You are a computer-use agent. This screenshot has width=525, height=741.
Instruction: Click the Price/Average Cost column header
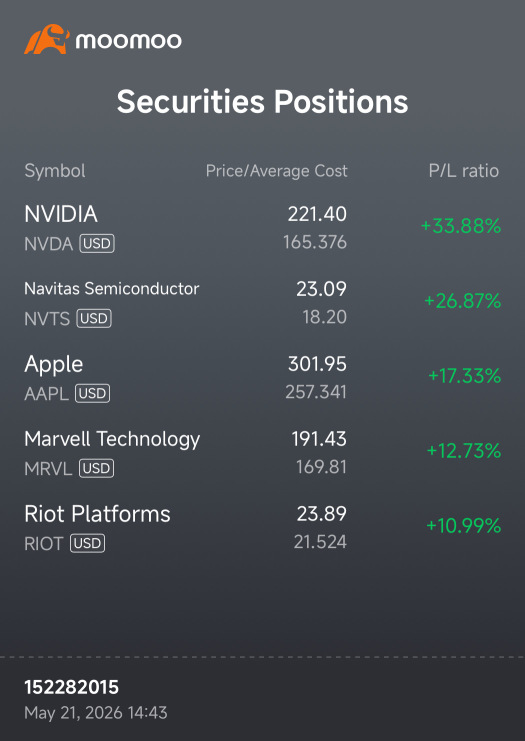276,171
